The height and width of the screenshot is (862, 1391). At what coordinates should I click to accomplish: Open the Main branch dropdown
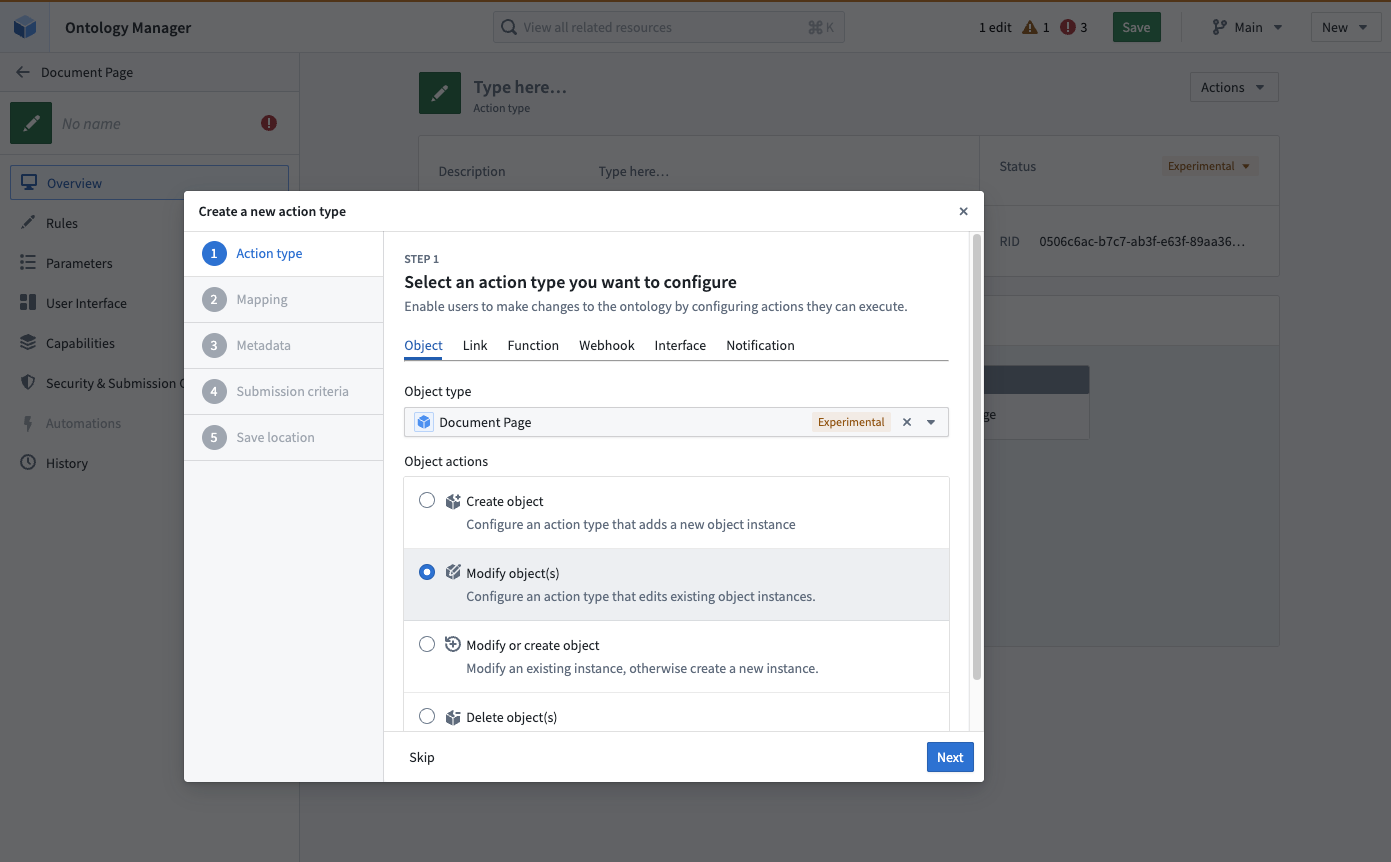point(1246,27)
